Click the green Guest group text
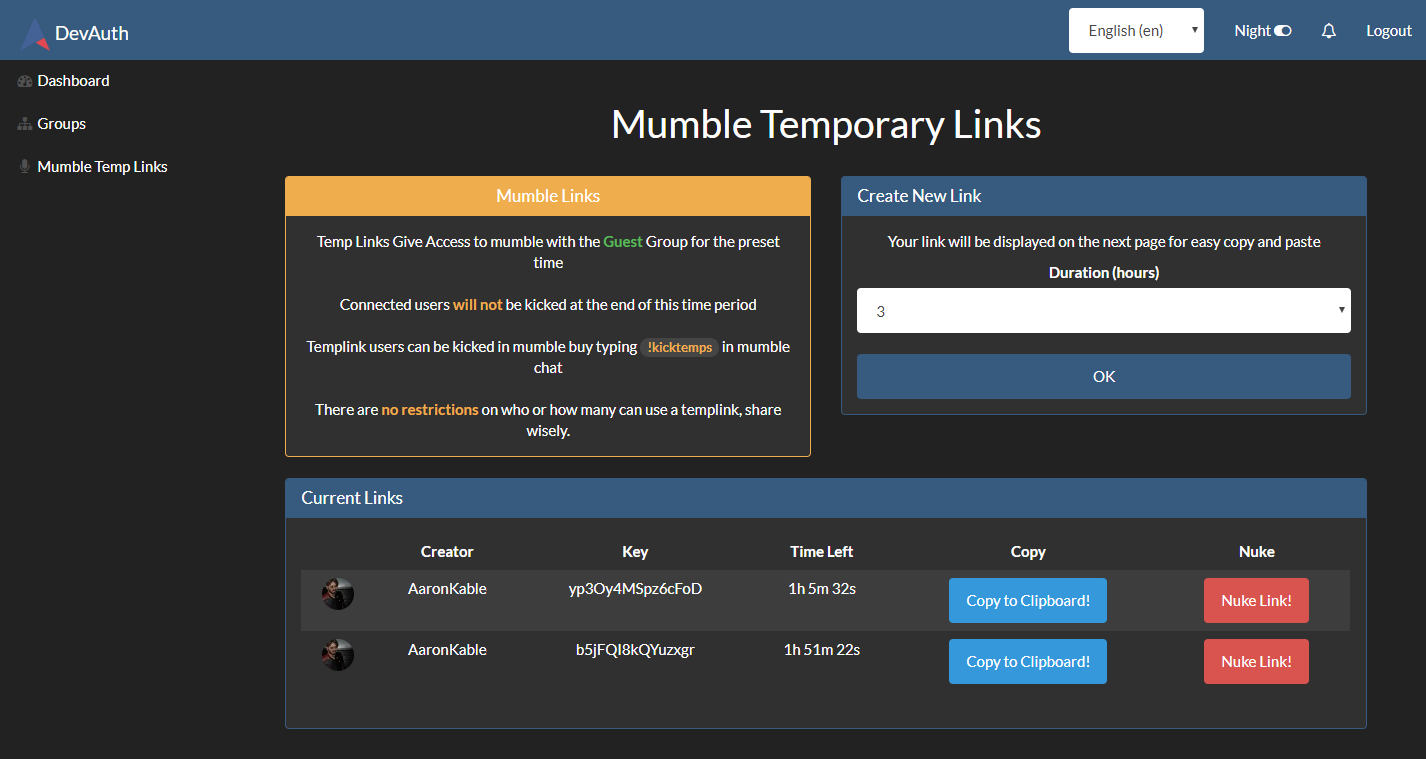Image resolution: width=1426 pixels, height=759 pixels. point(623,242)
